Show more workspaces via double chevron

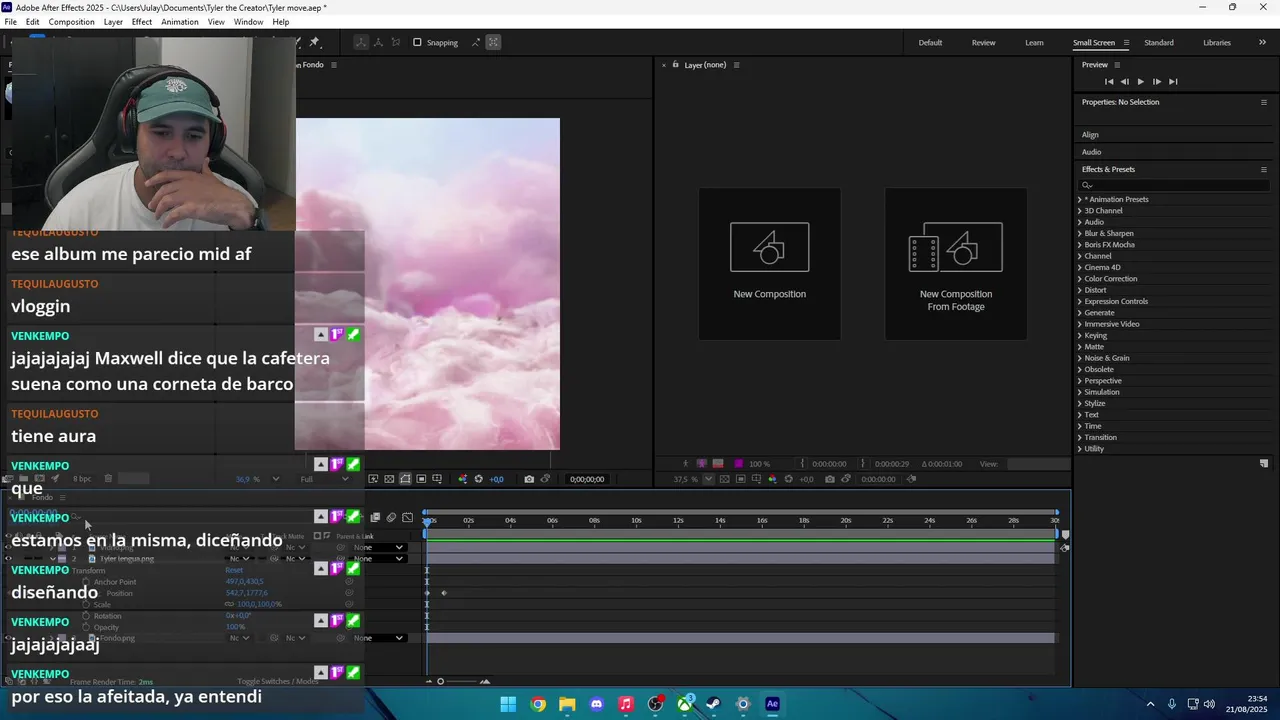pyautogui.click(x=1263, y=43)
